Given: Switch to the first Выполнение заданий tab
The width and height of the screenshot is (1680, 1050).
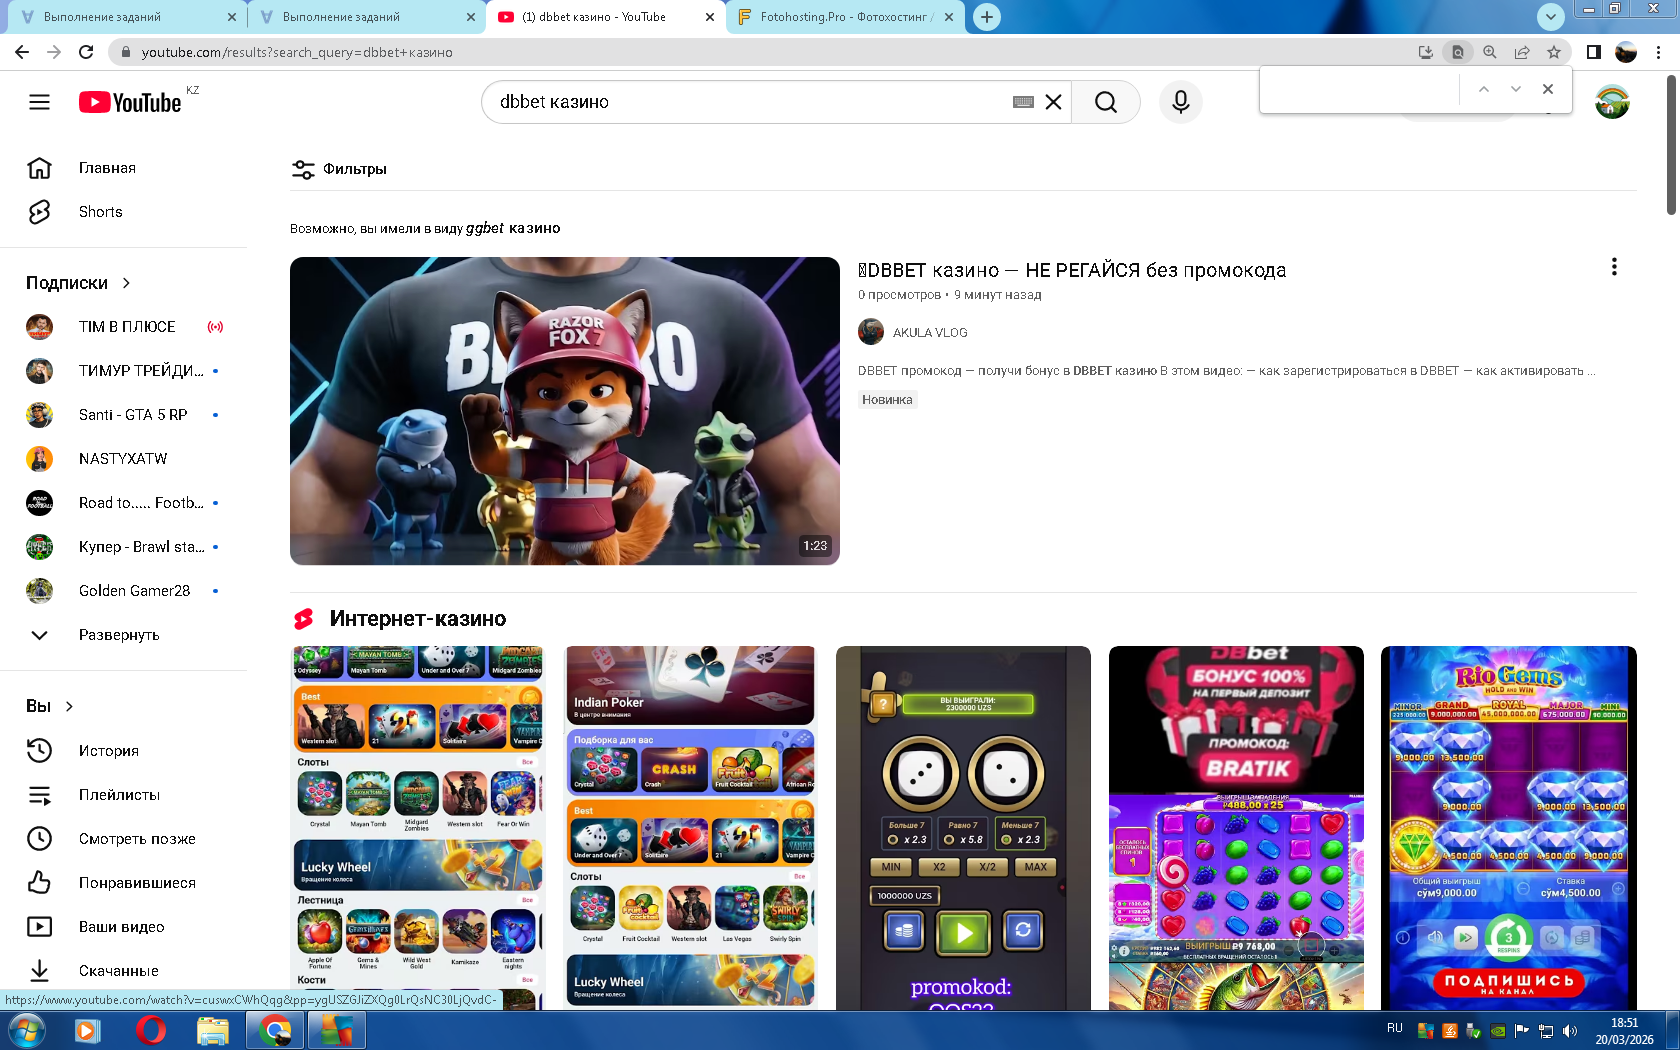Looking at the screenshot, I should 126,17.
